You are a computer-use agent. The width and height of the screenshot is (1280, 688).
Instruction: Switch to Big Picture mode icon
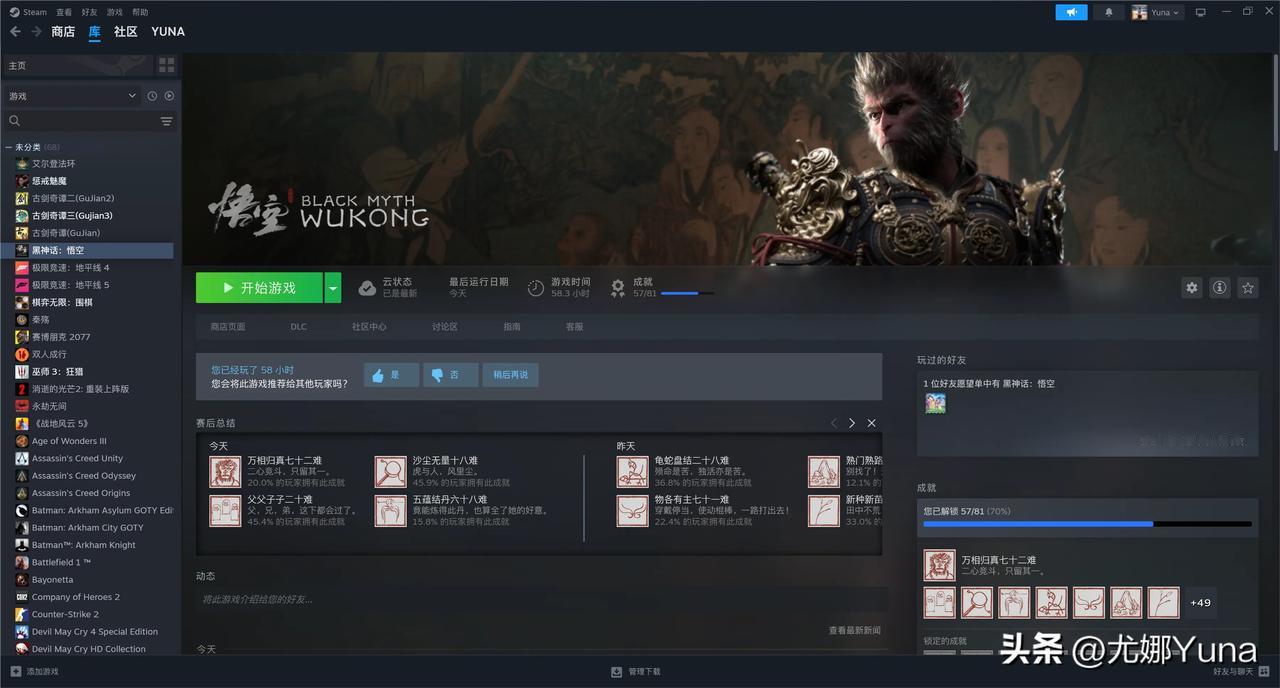tap(1201, 12)
